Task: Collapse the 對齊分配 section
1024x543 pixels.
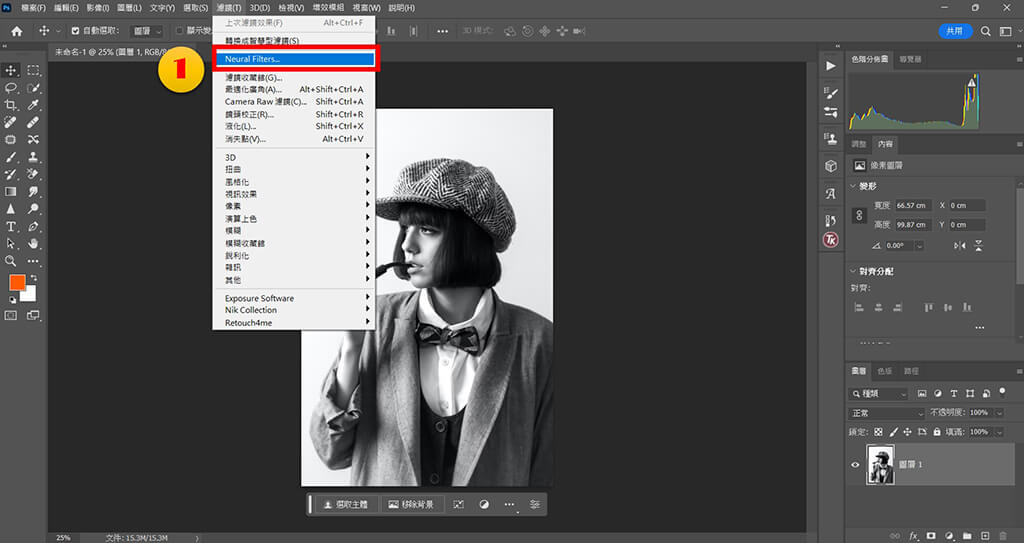Action: pyautogui.click(x=852, y=271)
